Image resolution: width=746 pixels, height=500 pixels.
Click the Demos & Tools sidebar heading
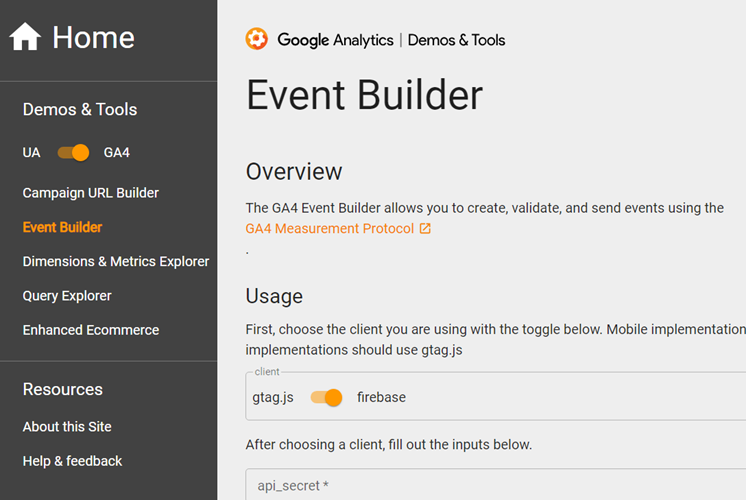80,109
